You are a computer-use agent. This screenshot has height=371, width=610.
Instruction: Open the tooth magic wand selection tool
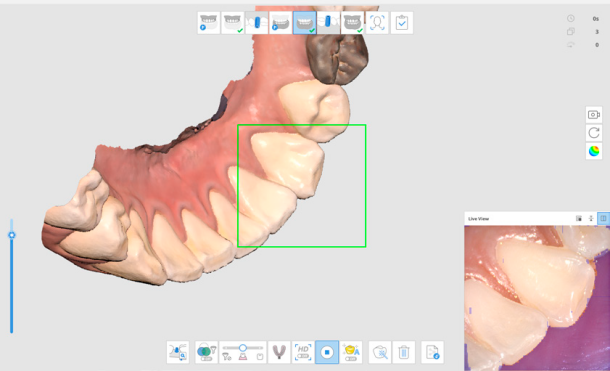(x=380, y=352)
